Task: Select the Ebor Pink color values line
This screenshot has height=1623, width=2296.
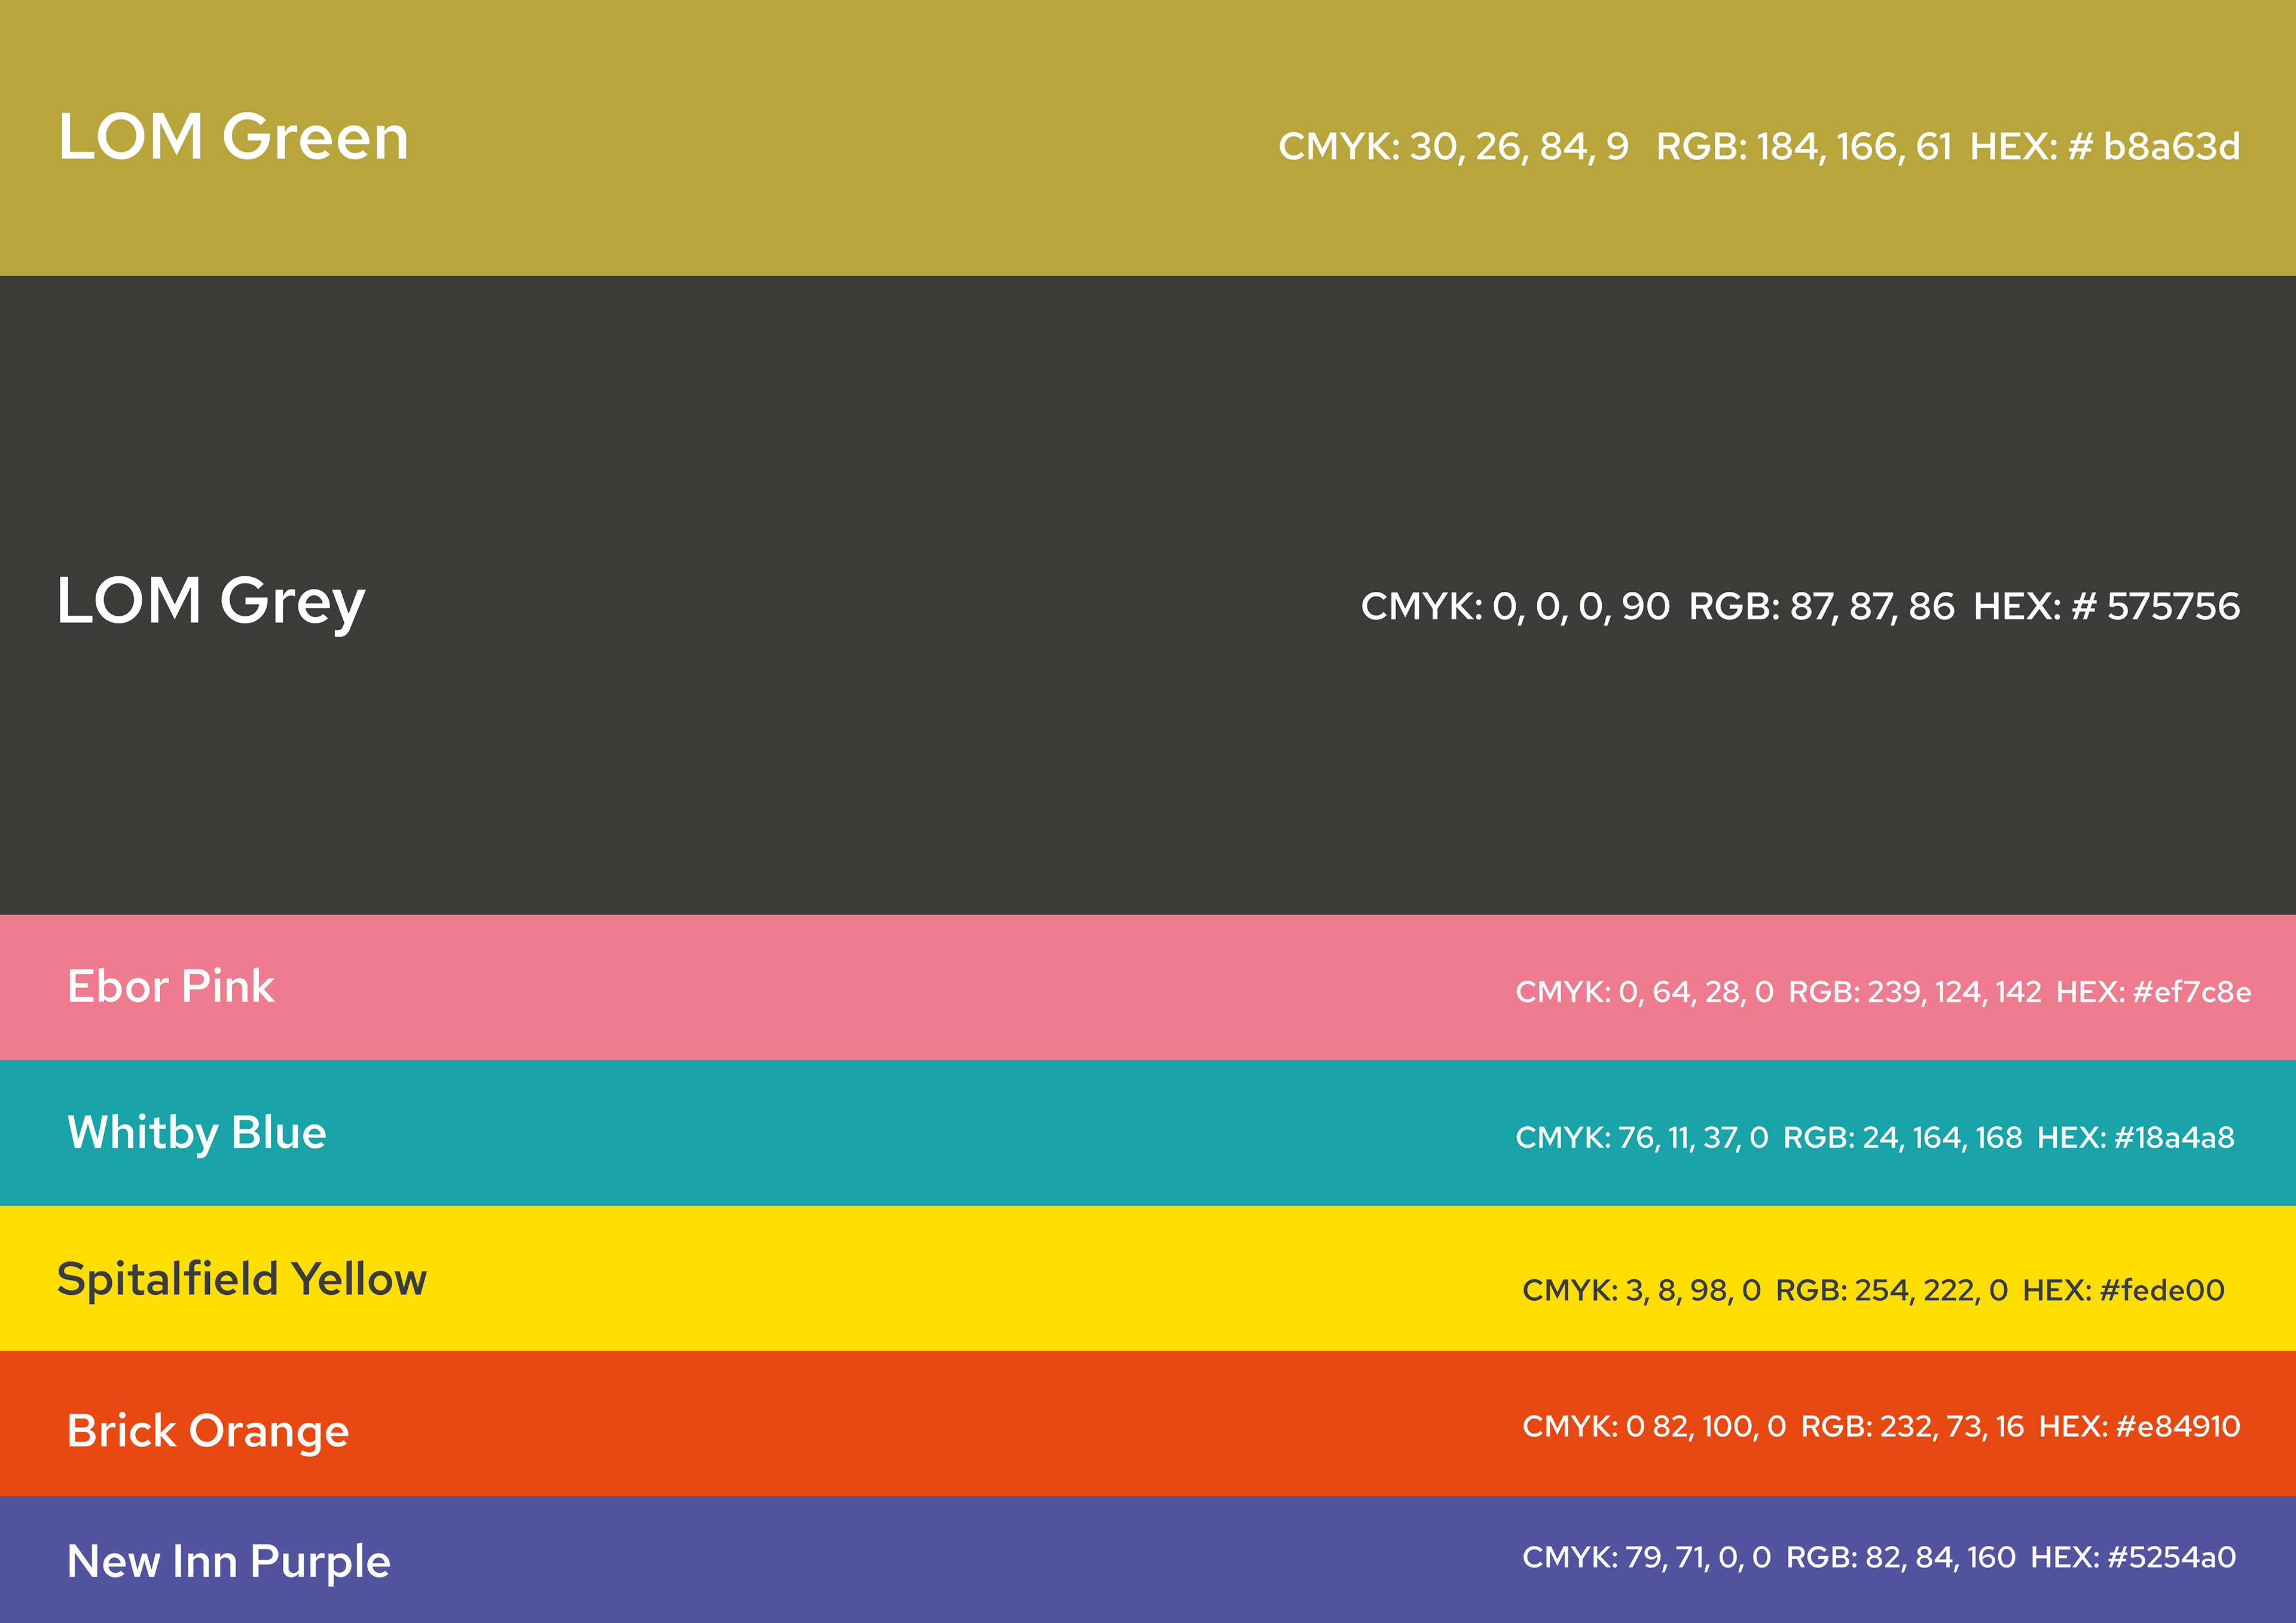Action: [1883, 992]
